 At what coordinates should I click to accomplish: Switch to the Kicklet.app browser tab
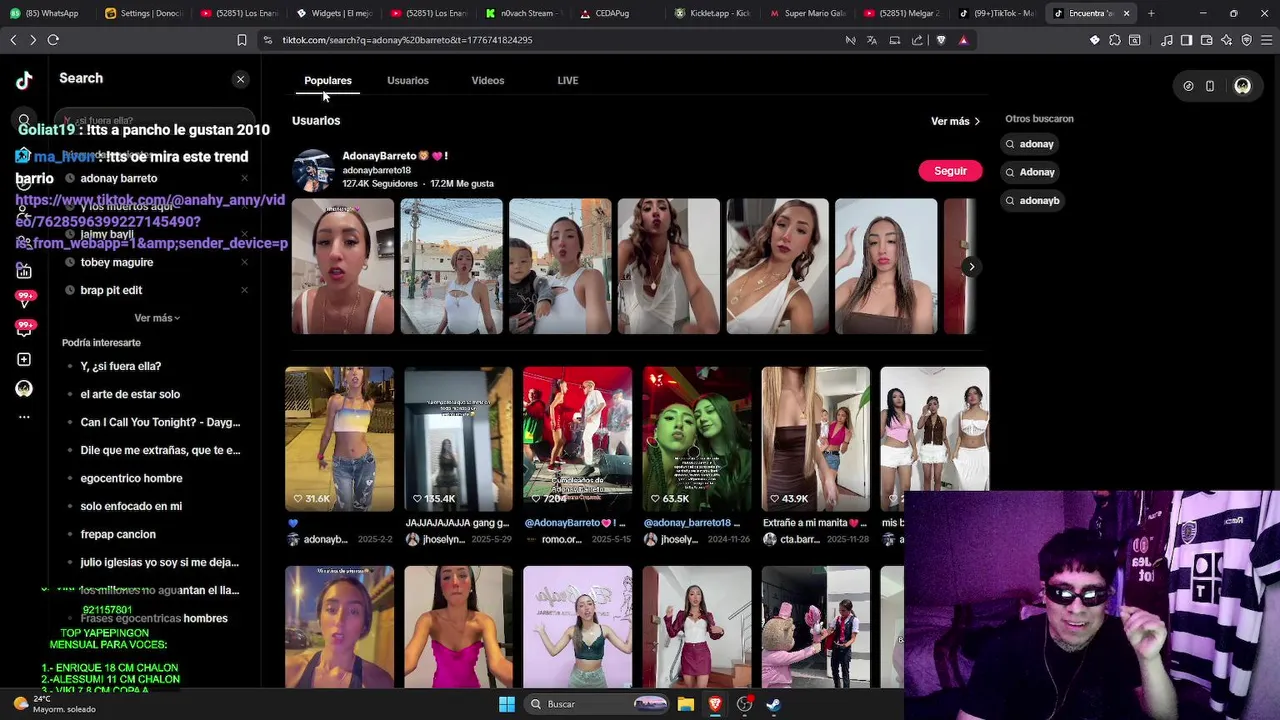click(x=712, y=13)
